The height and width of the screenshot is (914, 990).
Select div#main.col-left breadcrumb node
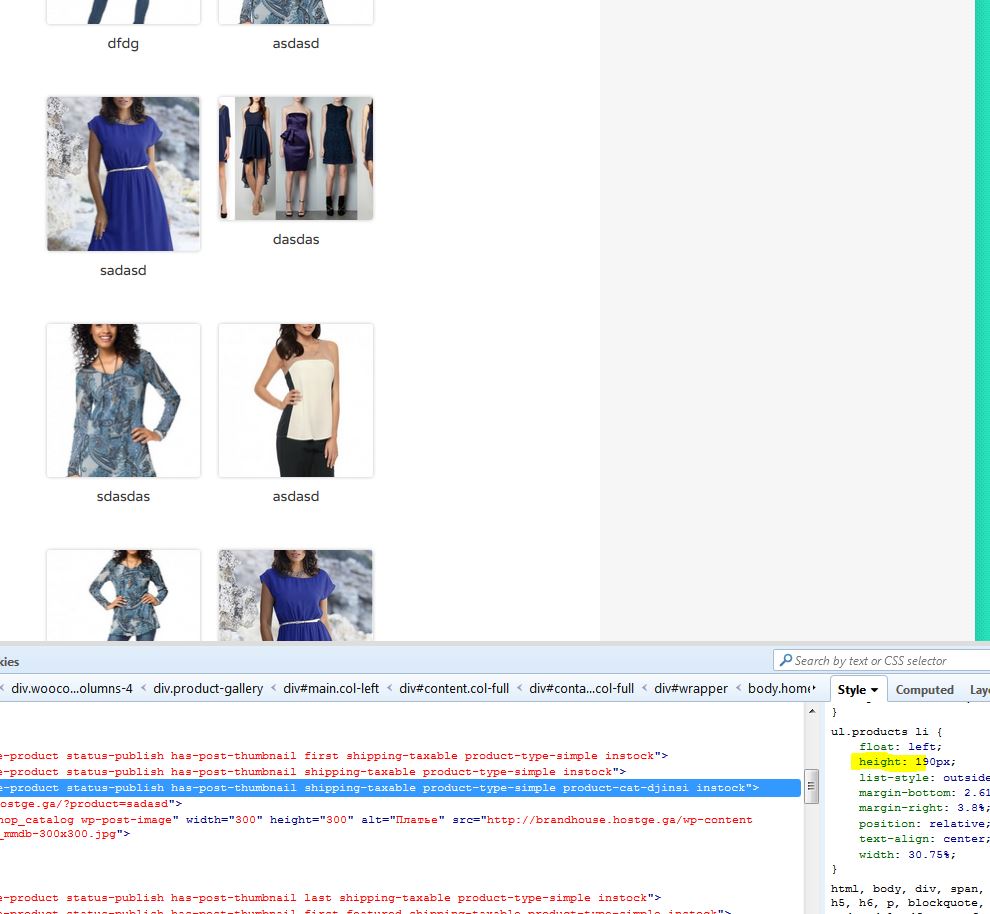tap(331, 689)
